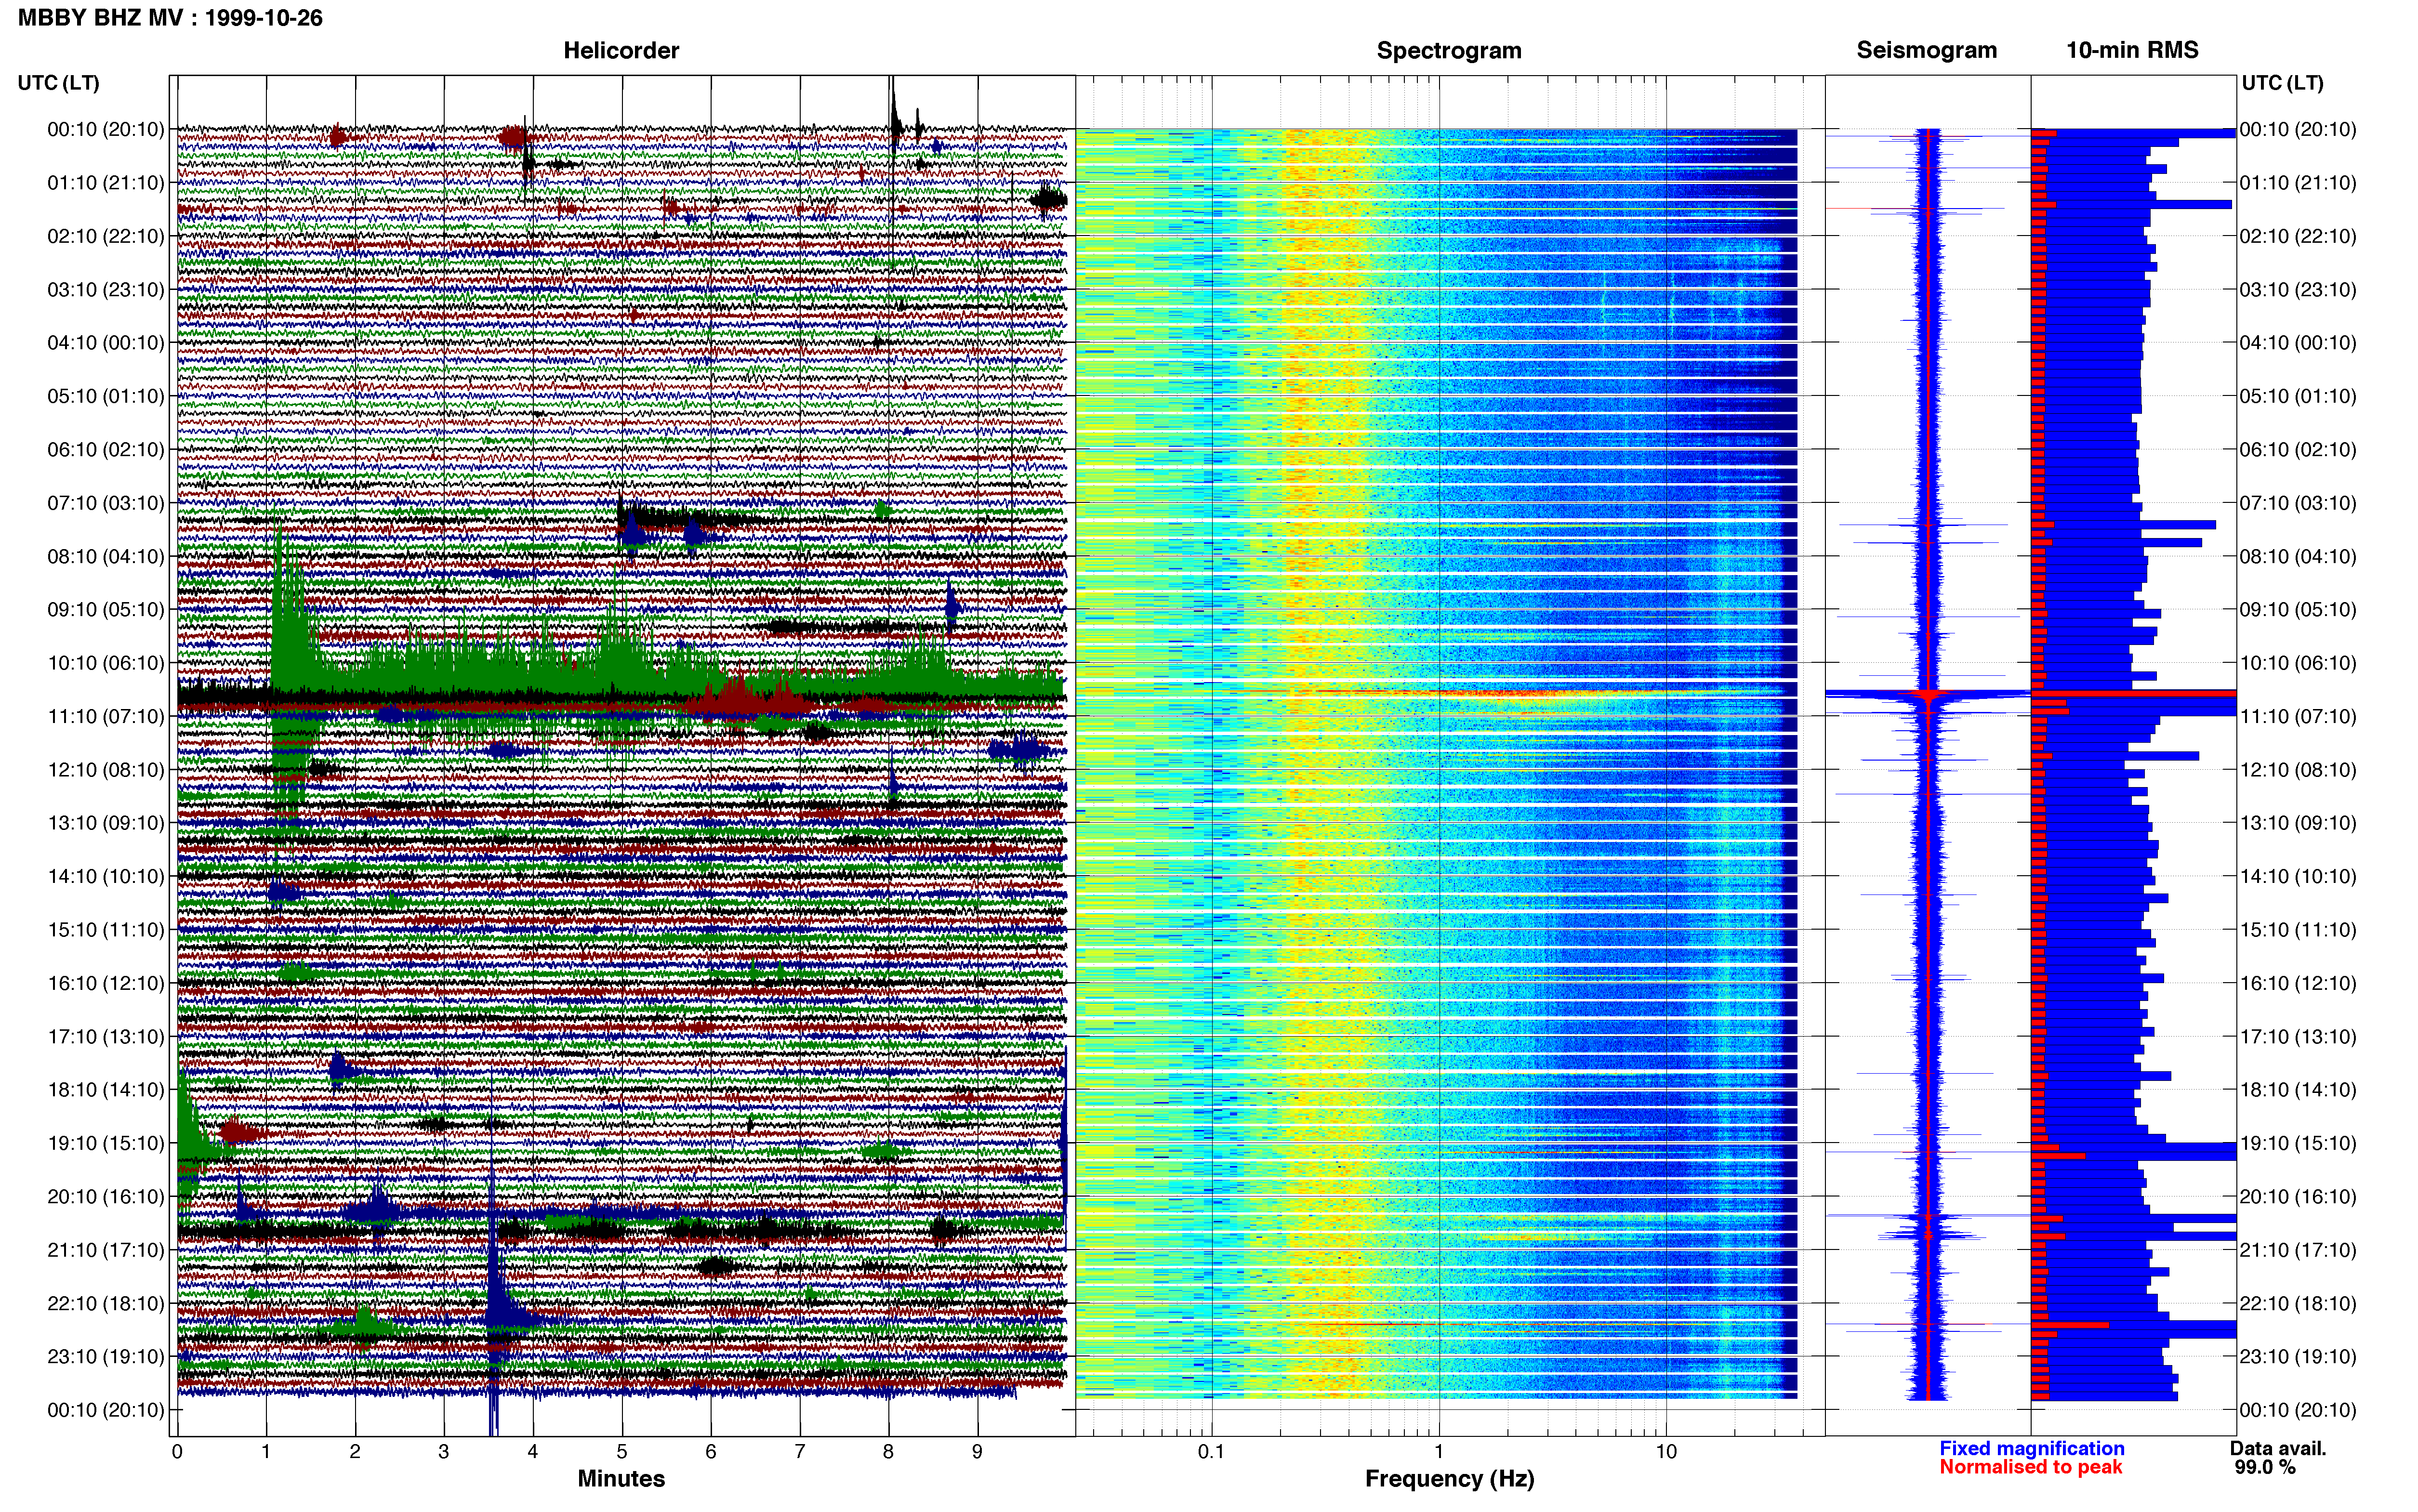Click the 'Helicorder' panel heading
This screenshot has width=2418, height=1512.
point(621,50)
